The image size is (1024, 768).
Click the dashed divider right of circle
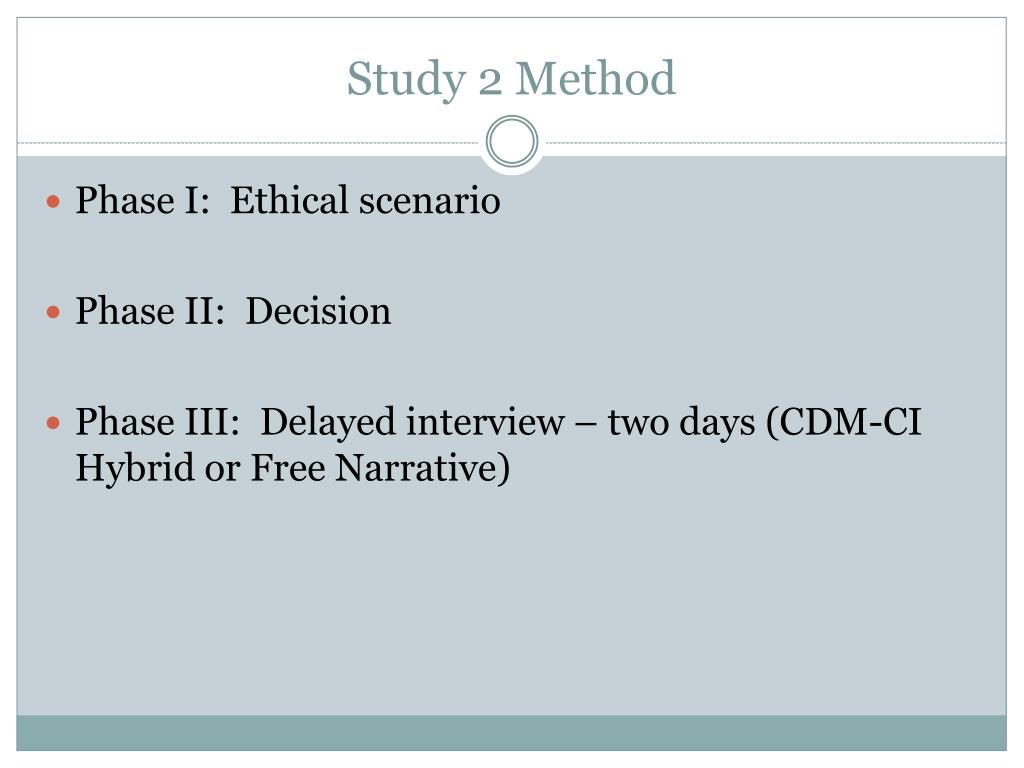pos(773,142)
